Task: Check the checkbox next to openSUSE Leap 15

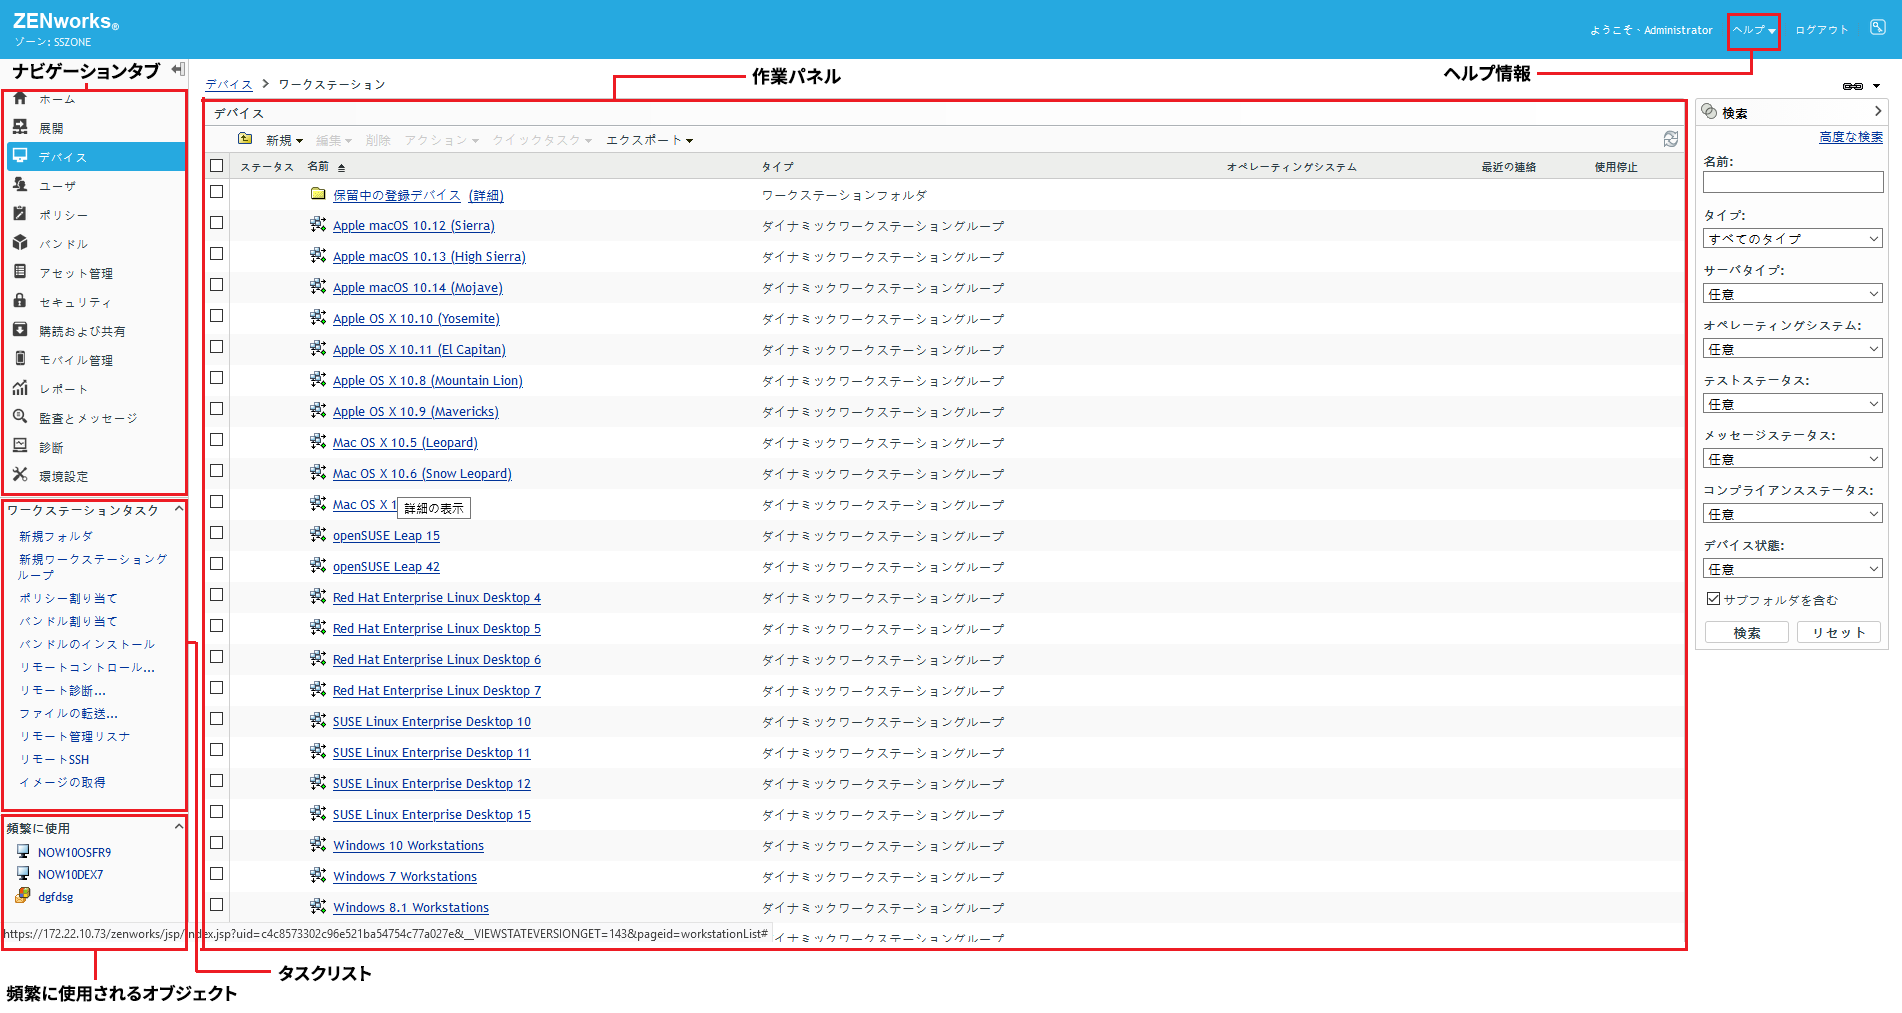Action: (x=217, y=533)
